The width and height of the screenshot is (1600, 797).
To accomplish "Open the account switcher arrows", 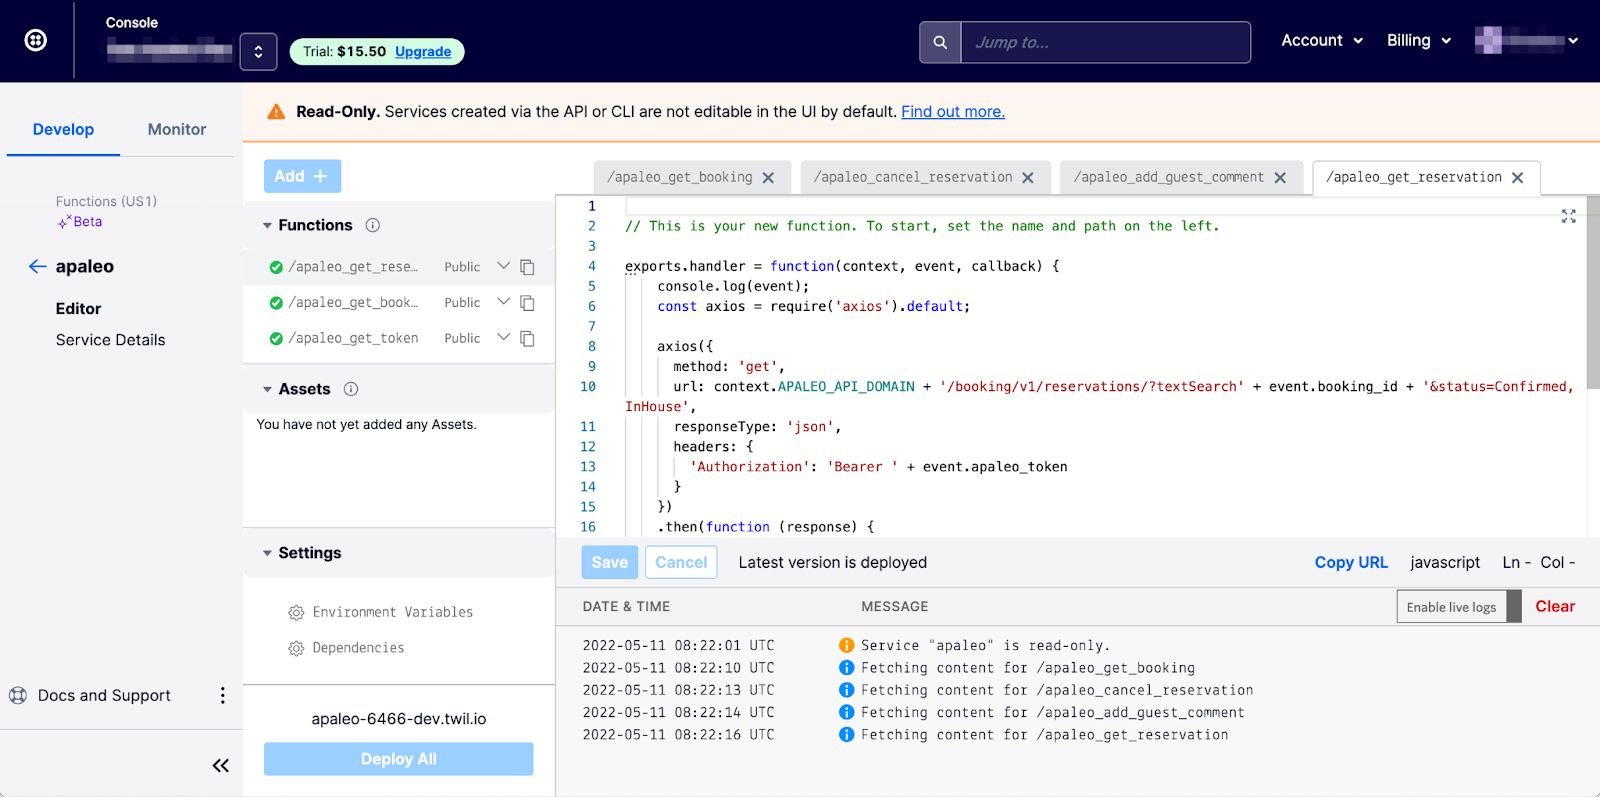I will click(258, 52).
